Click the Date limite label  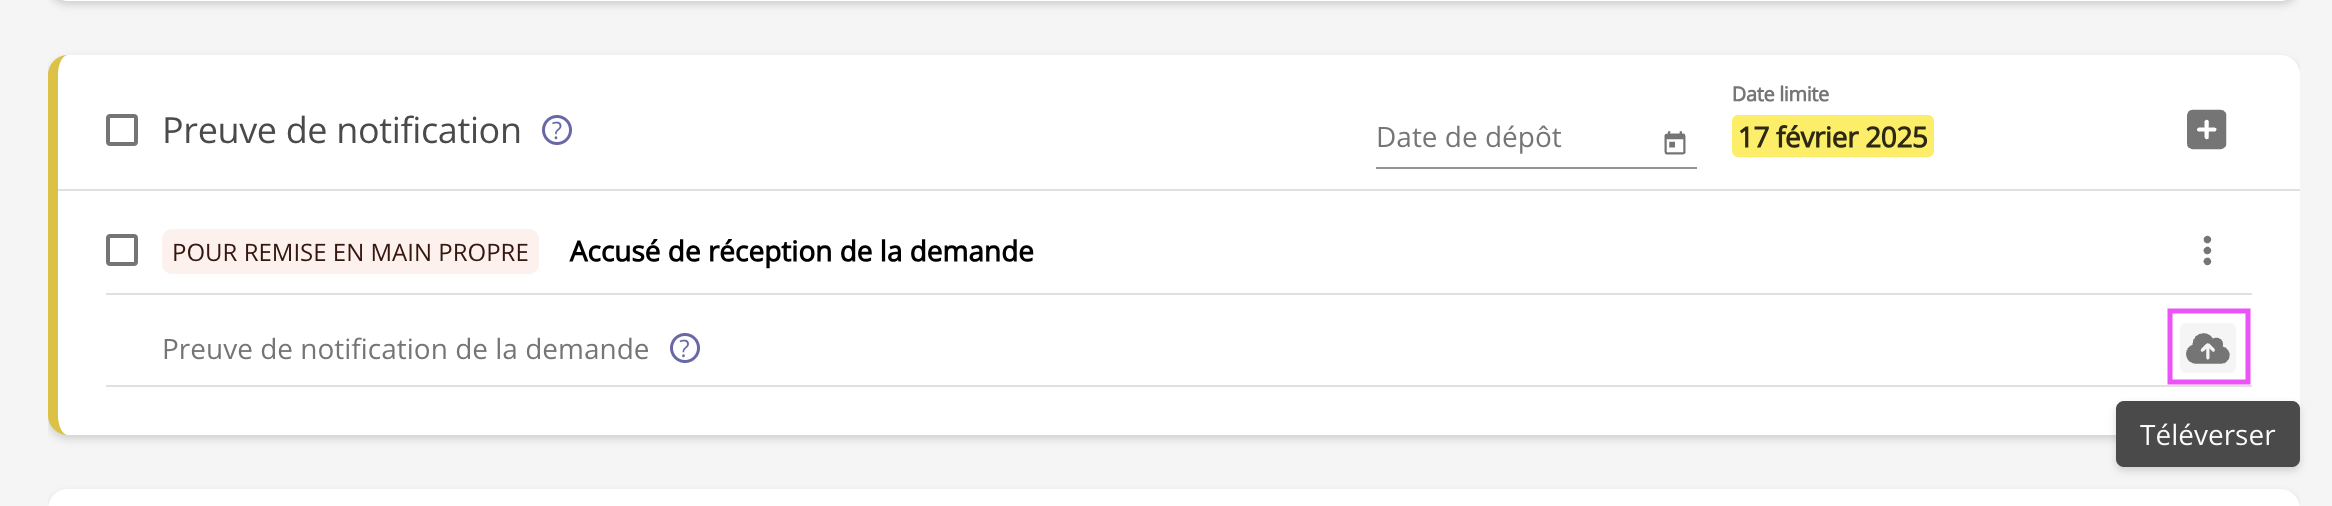[1780, 94]
